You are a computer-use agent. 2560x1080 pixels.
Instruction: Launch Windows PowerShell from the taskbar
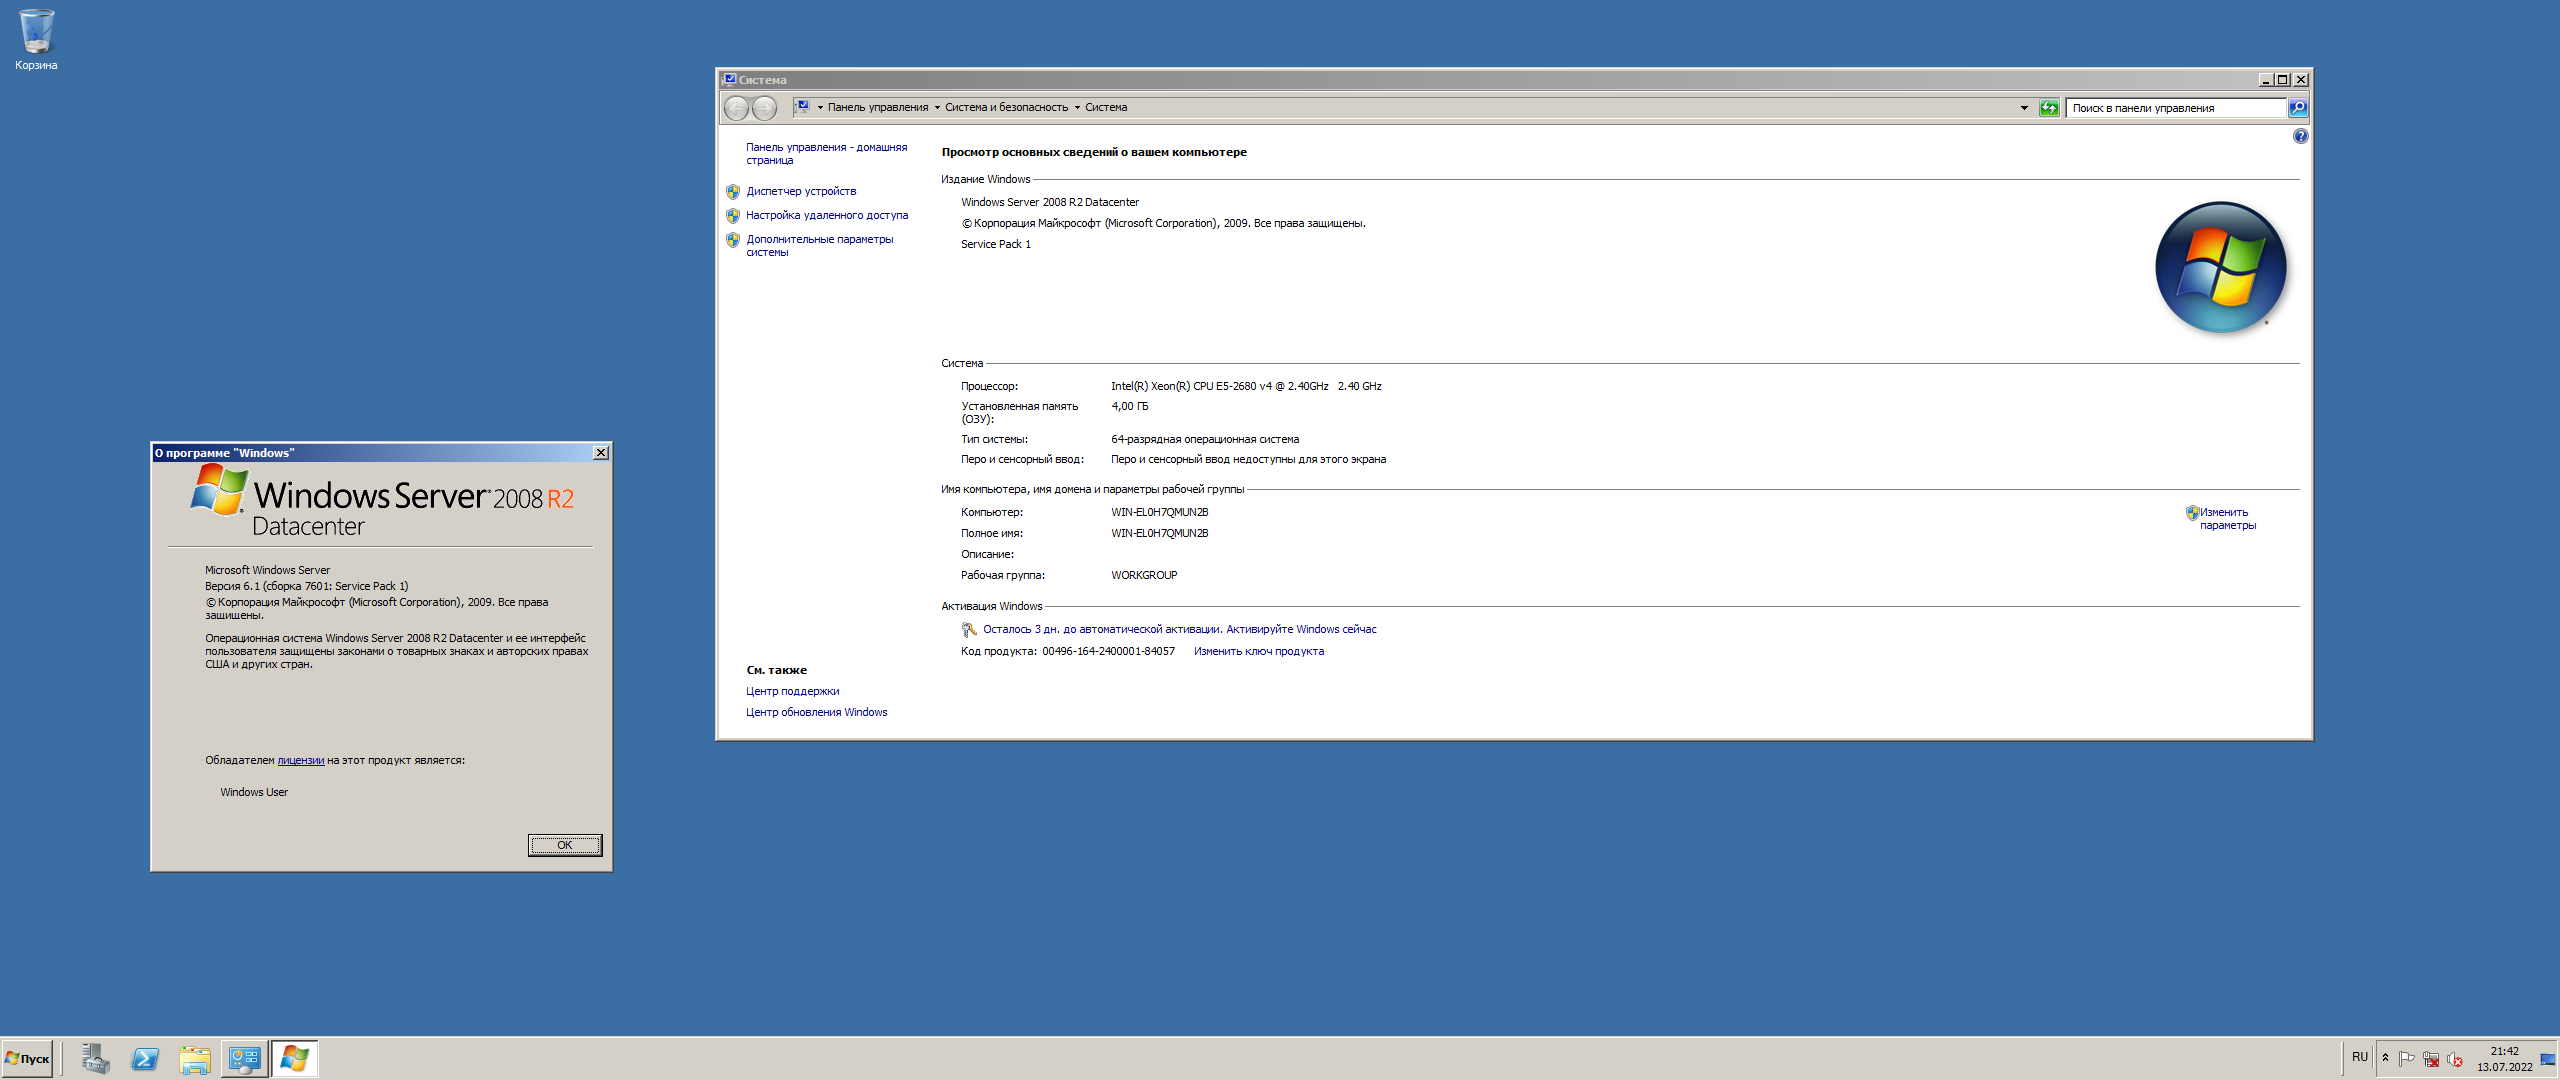click(145, 1059)
